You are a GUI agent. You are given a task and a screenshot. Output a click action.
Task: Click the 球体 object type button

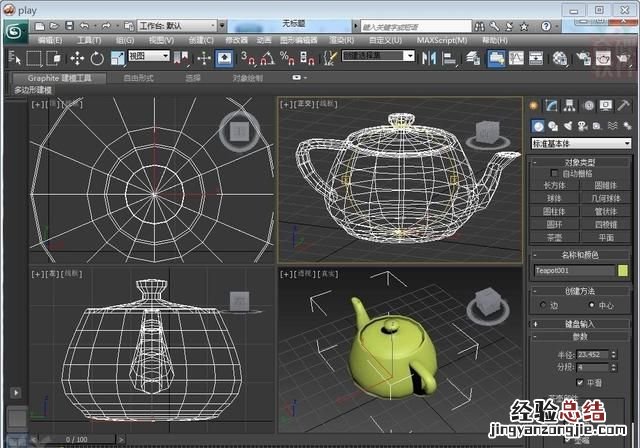tap(555, 198)
